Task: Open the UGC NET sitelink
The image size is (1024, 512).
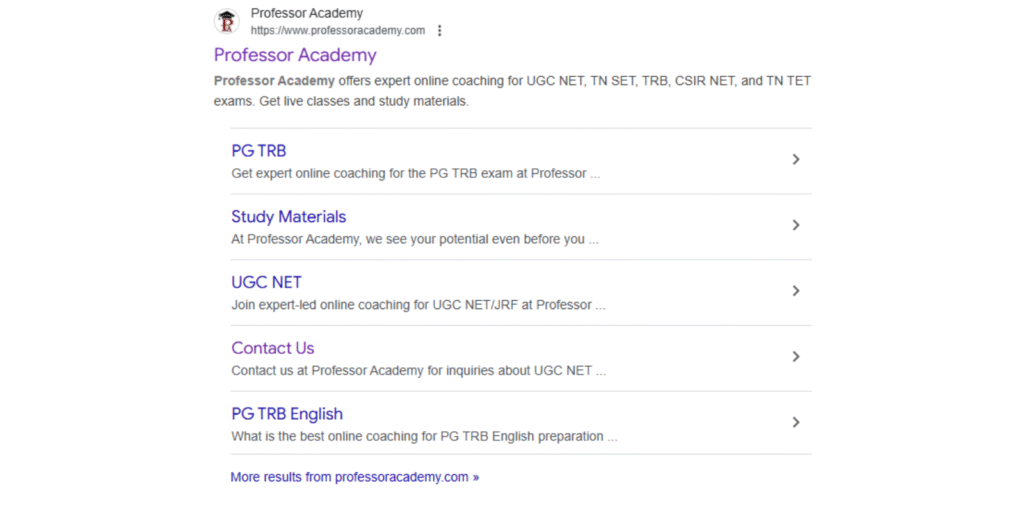Action: coord(266,283)
